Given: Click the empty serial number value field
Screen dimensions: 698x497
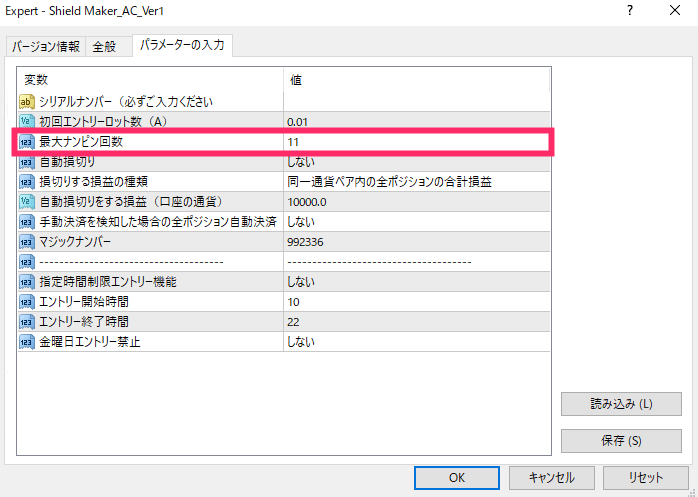Looking at the screenshot, I should [417, 102].
